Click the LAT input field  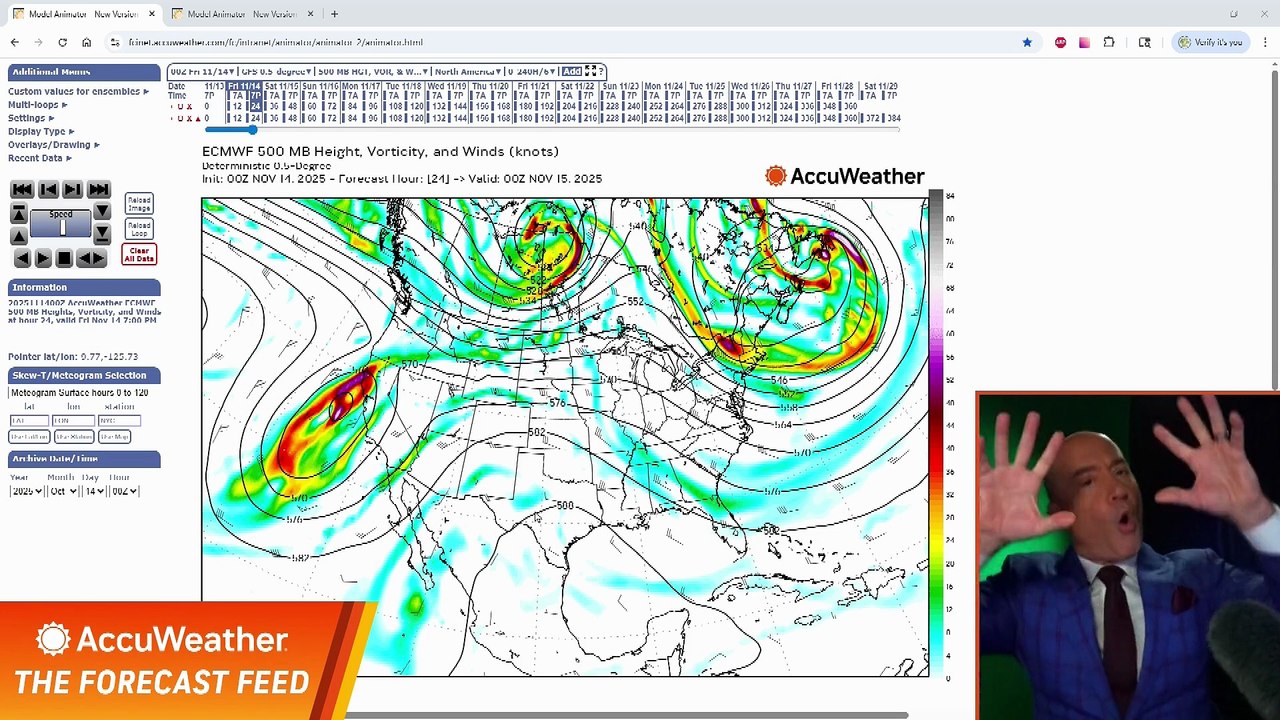coord(29,421)
